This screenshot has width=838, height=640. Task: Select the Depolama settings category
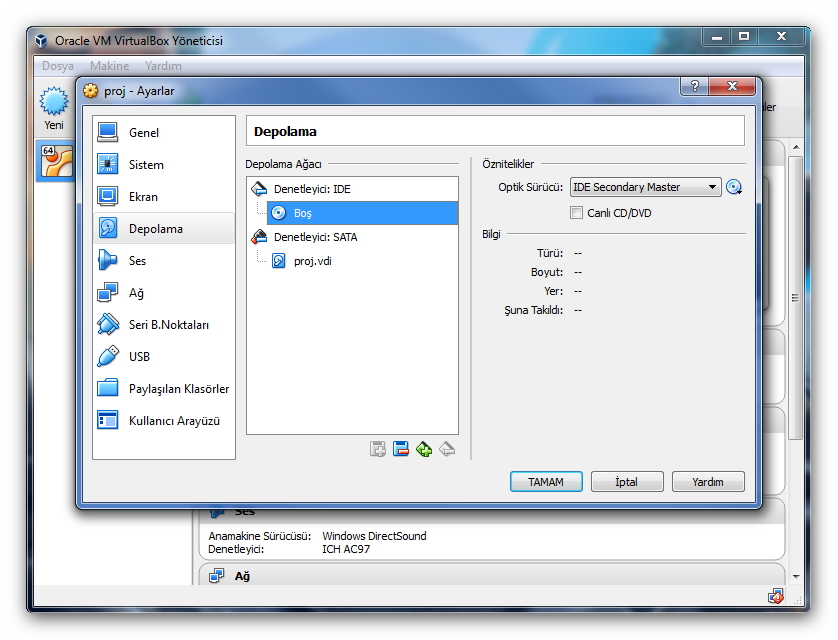tap(164, 229)
